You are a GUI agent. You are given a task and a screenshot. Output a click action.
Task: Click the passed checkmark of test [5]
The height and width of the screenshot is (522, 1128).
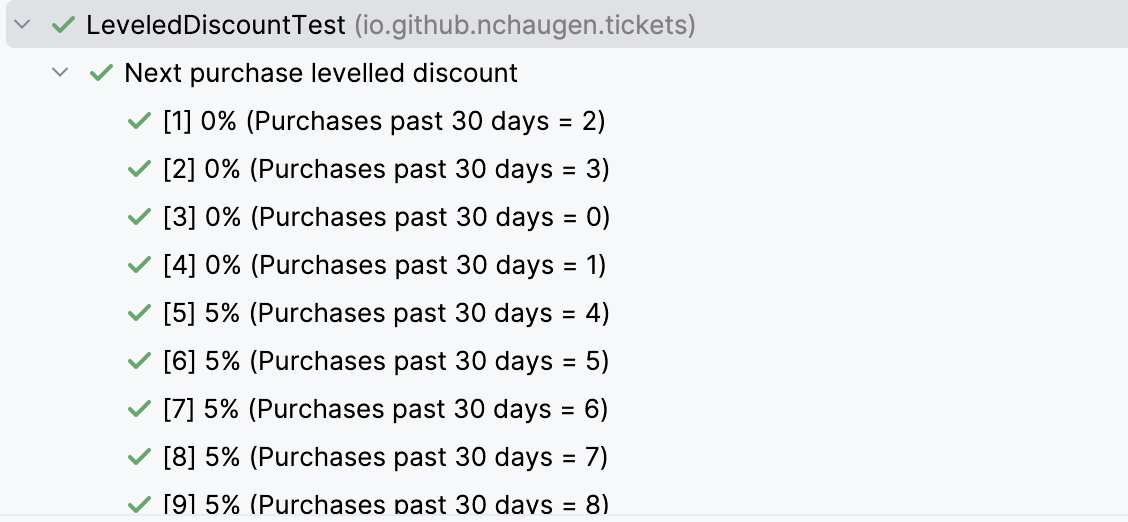139,313
